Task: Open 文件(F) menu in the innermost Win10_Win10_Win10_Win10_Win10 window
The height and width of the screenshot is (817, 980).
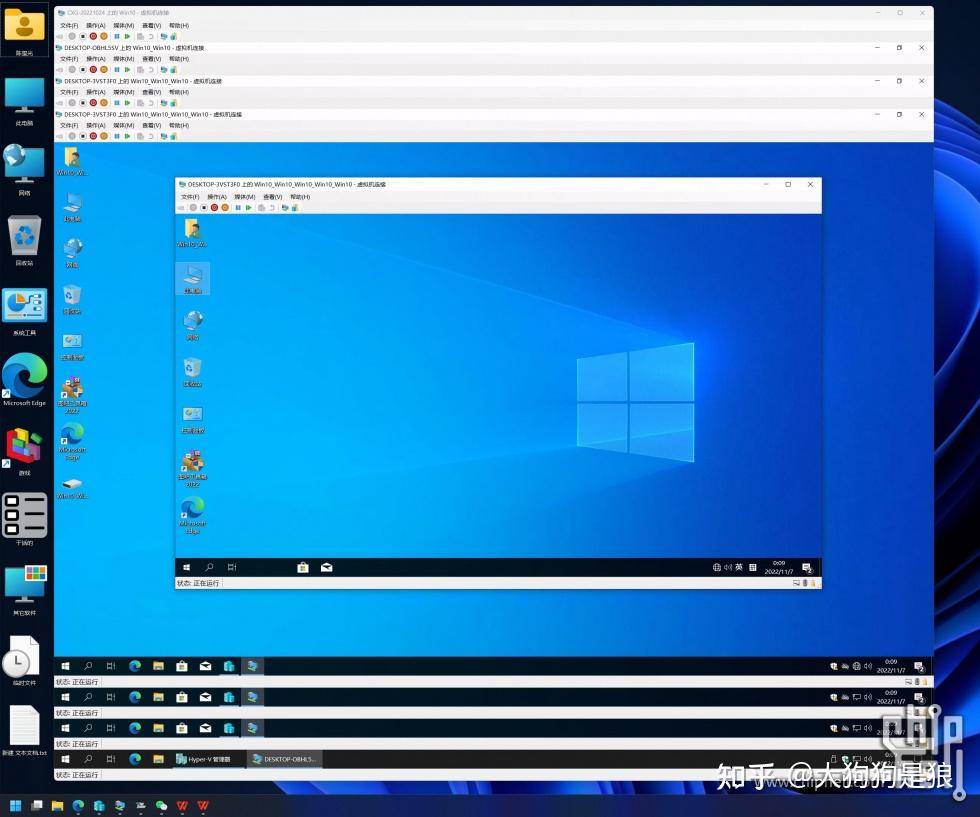Action: (x=190, y=197)
